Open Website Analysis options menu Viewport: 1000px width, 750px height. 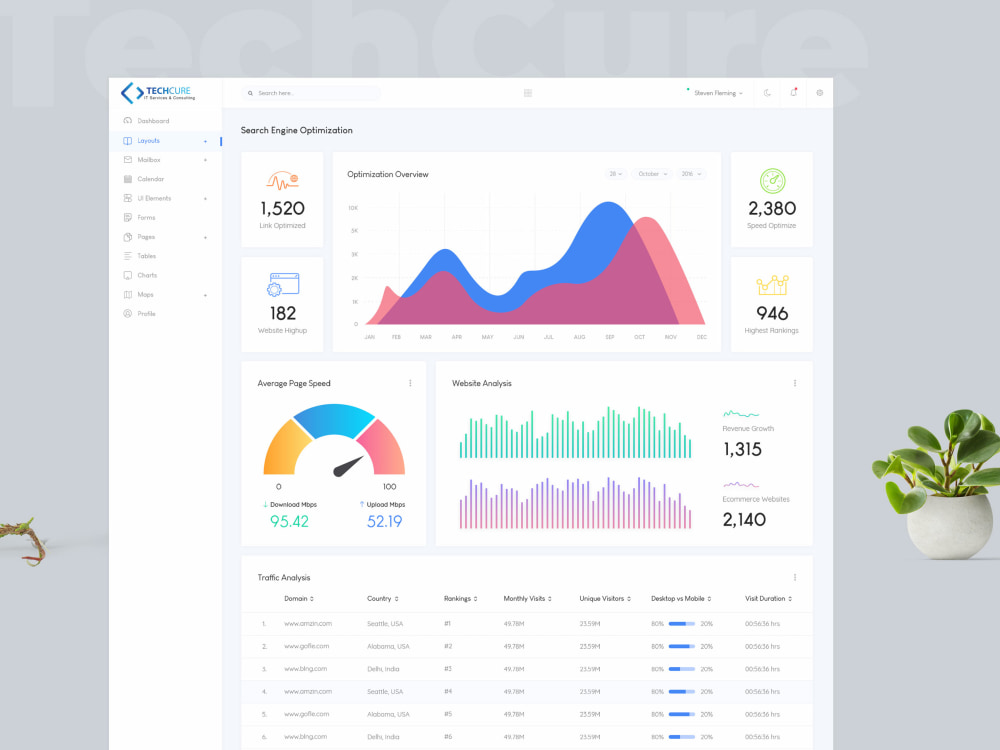pyautogui.click(x=795, y=383)
